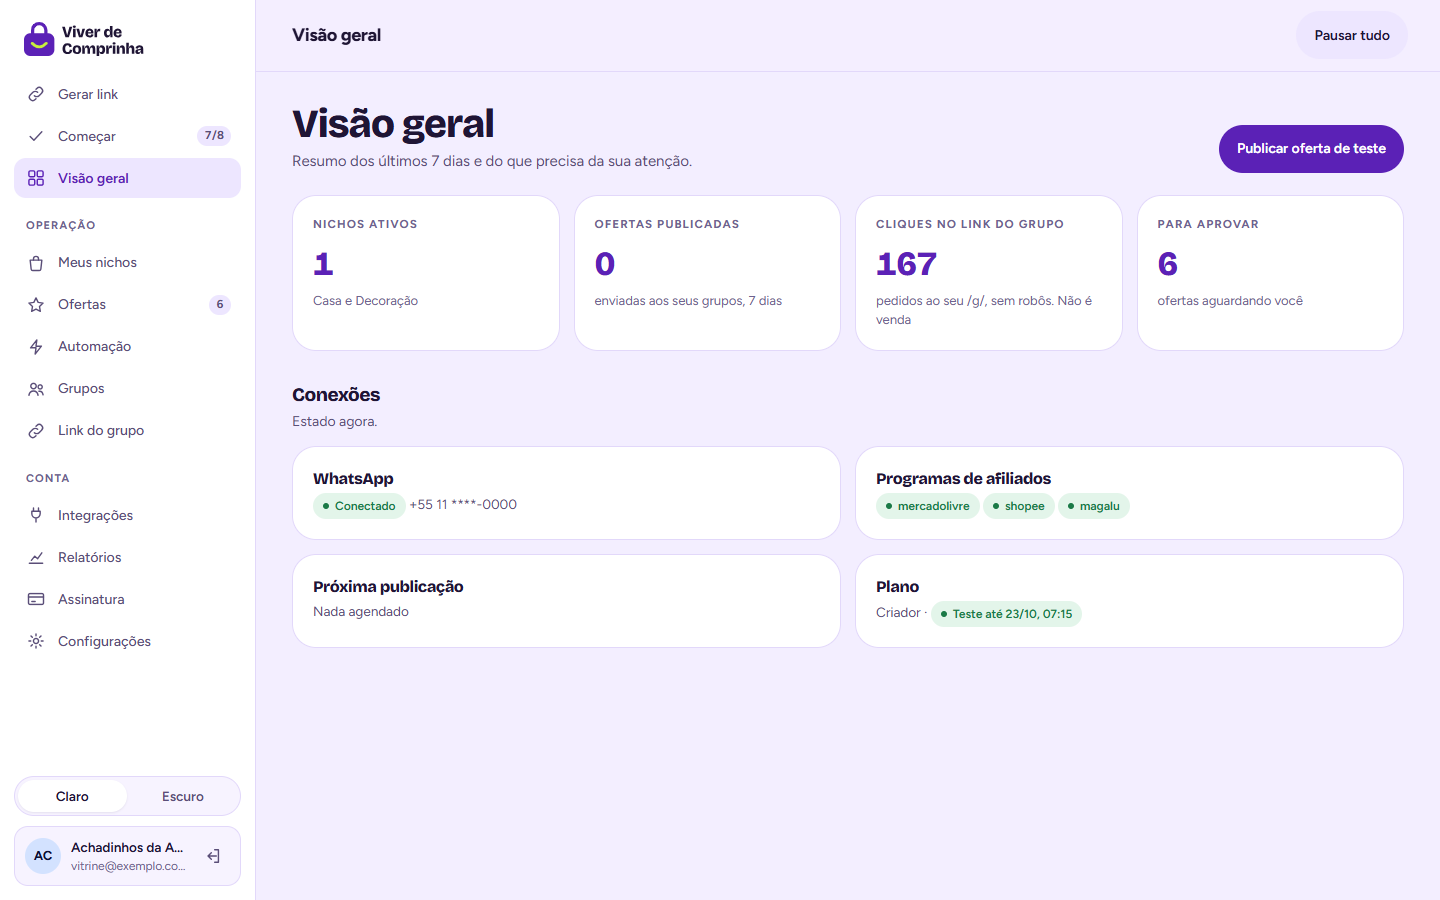This screenshot has width=1440, height=900.
Task: Click the Teste até 23/10 plan badge
Action: (x=1006, y=614)
